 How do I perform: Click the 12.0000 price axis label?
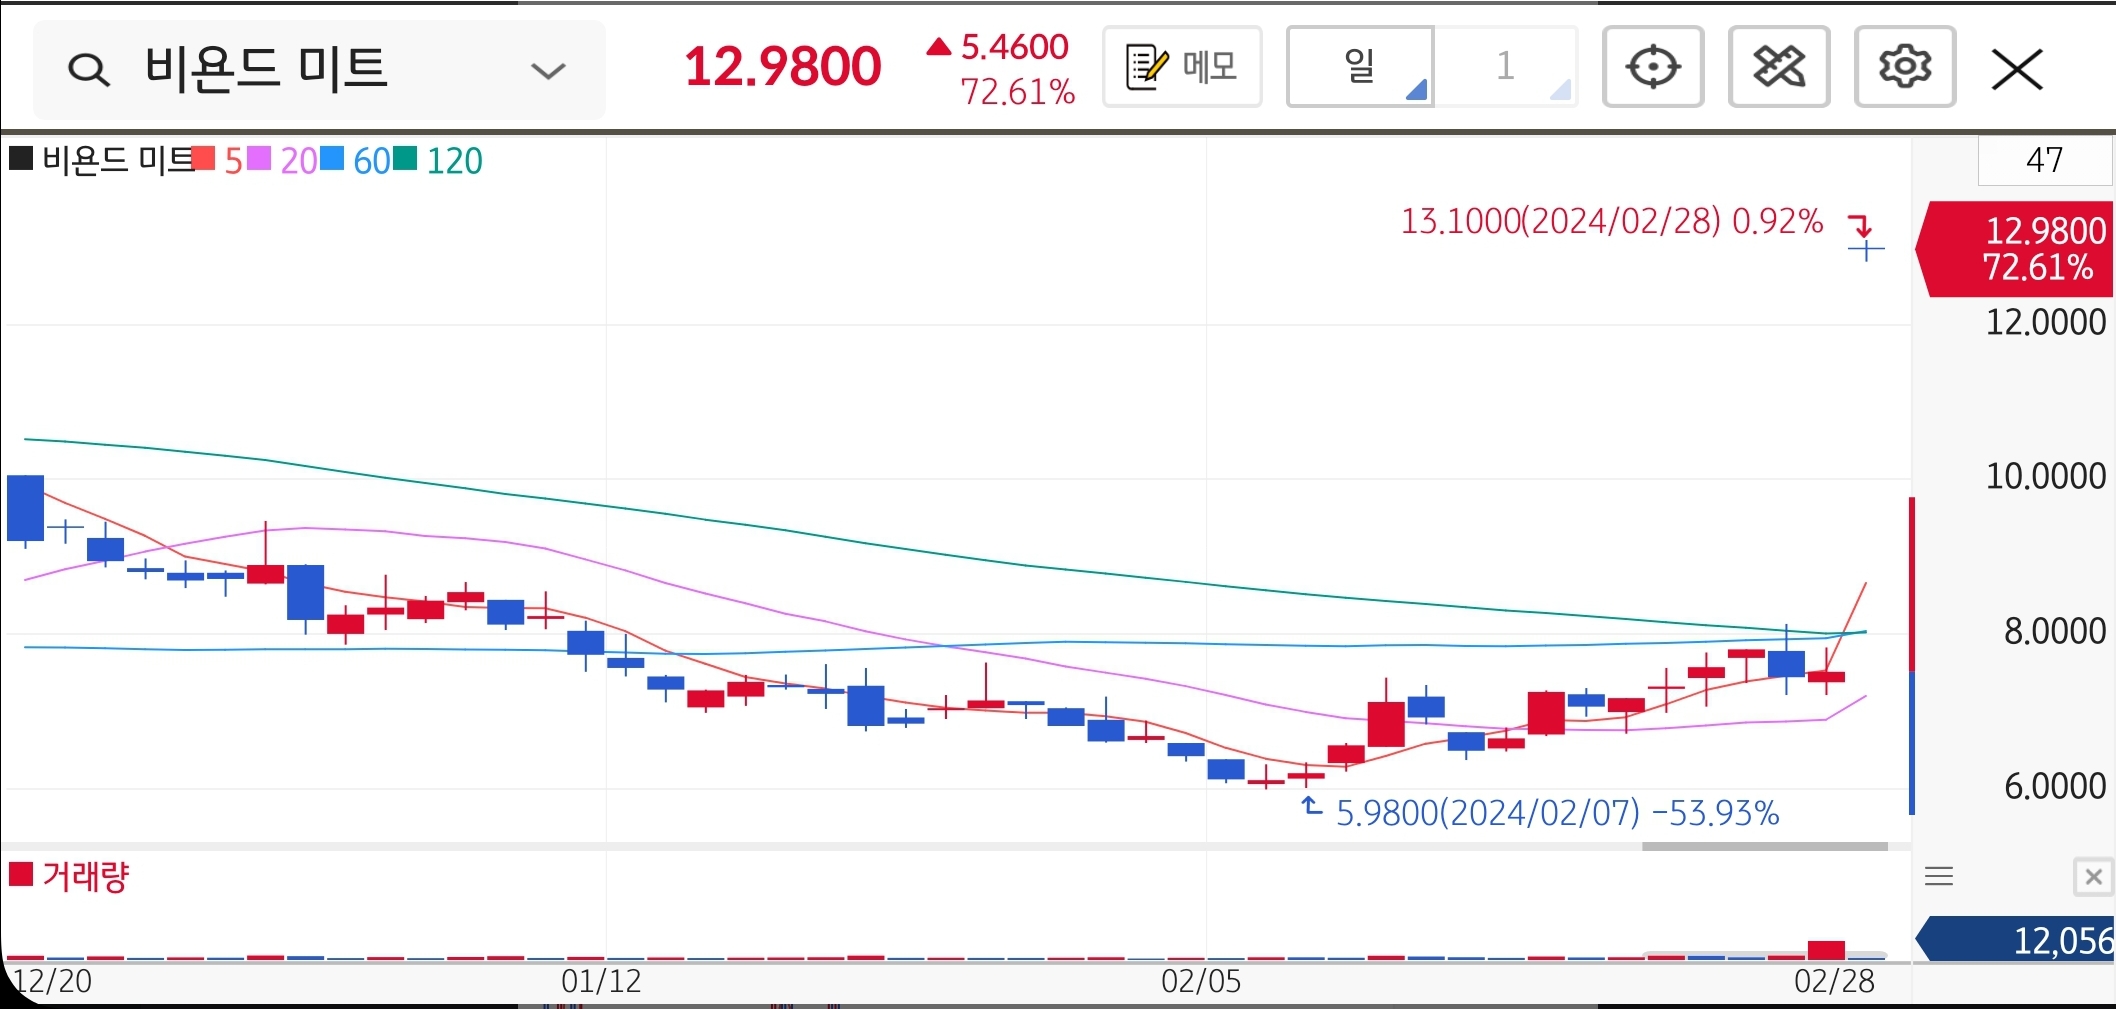pyautogui.click(x=2046, y=322)
